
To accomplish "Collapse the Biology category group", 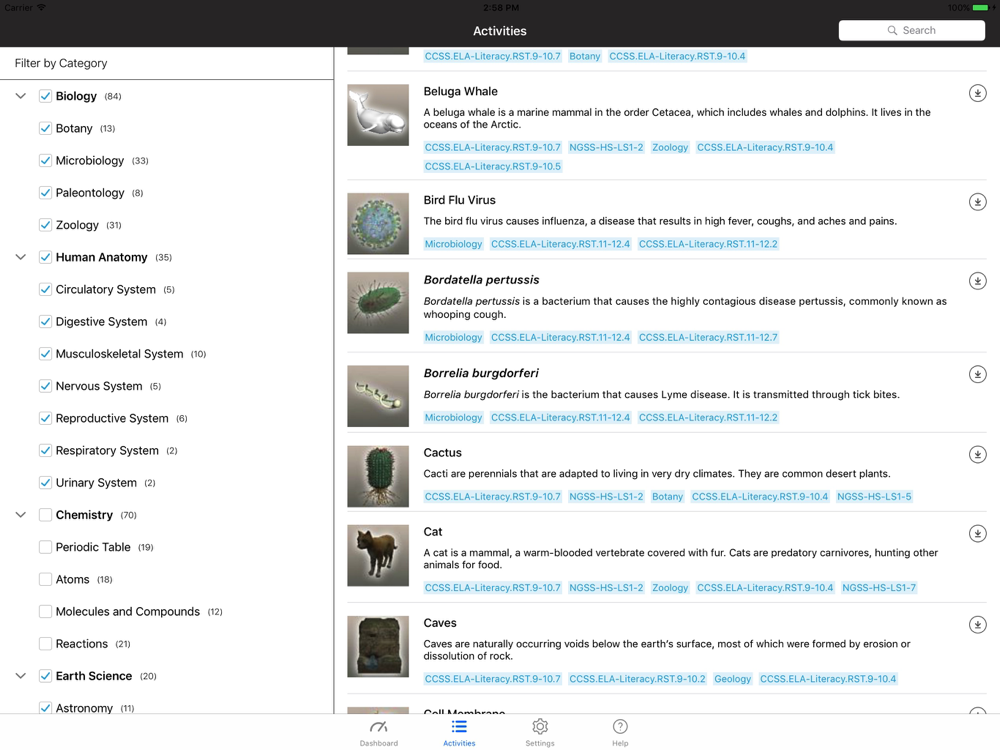I will tap(20, 96).
